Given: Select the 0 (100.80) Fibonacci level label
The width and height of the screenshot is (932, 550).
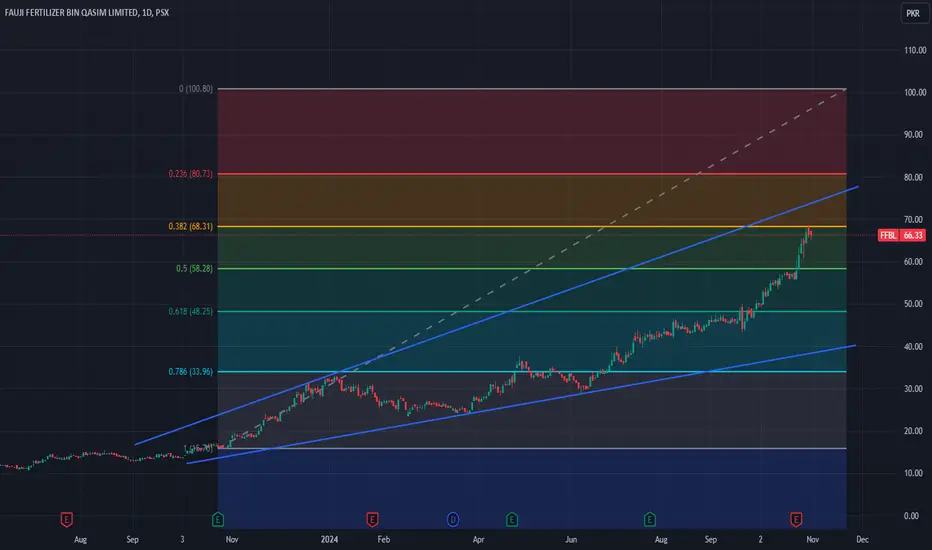Looking at the screenshot, I should click(x=196, y=89).
